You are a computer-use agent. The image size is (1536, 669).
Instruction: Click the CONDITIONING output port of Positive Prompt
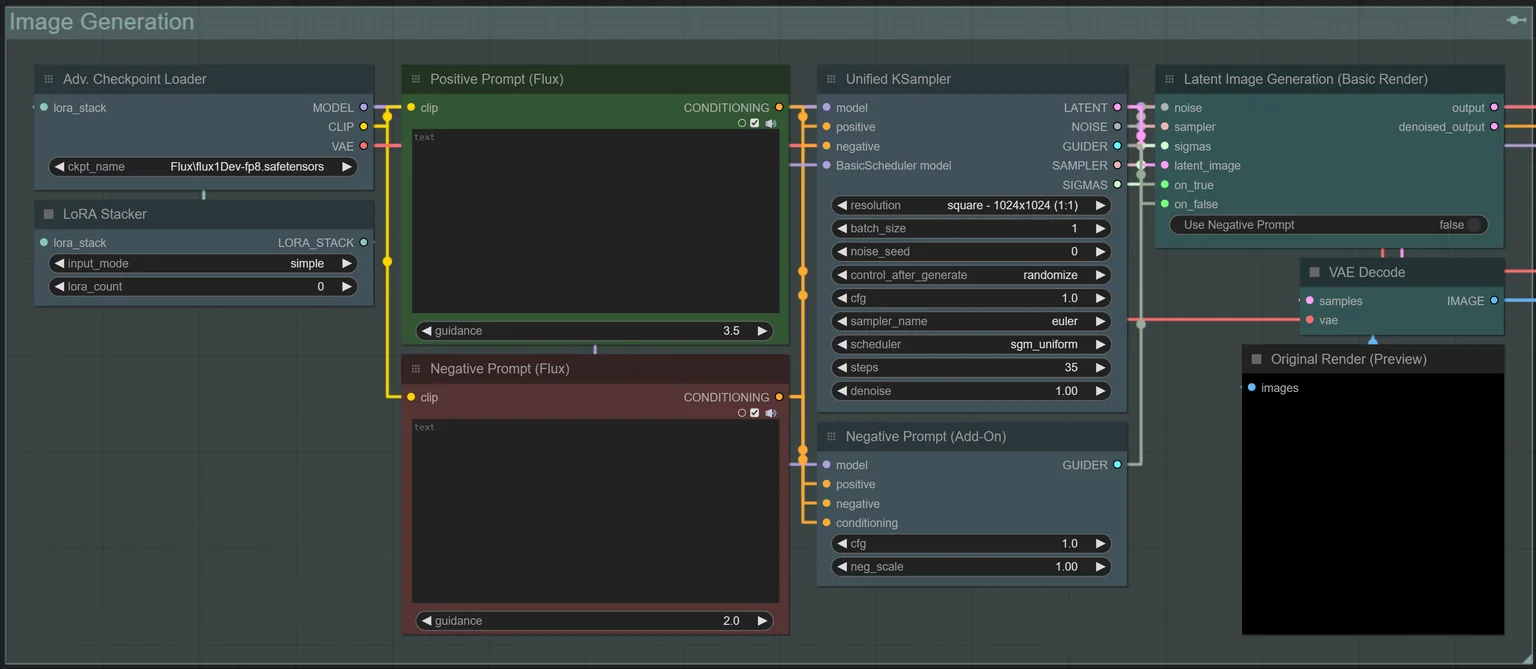pyautogui.click(x=779, y=107)
